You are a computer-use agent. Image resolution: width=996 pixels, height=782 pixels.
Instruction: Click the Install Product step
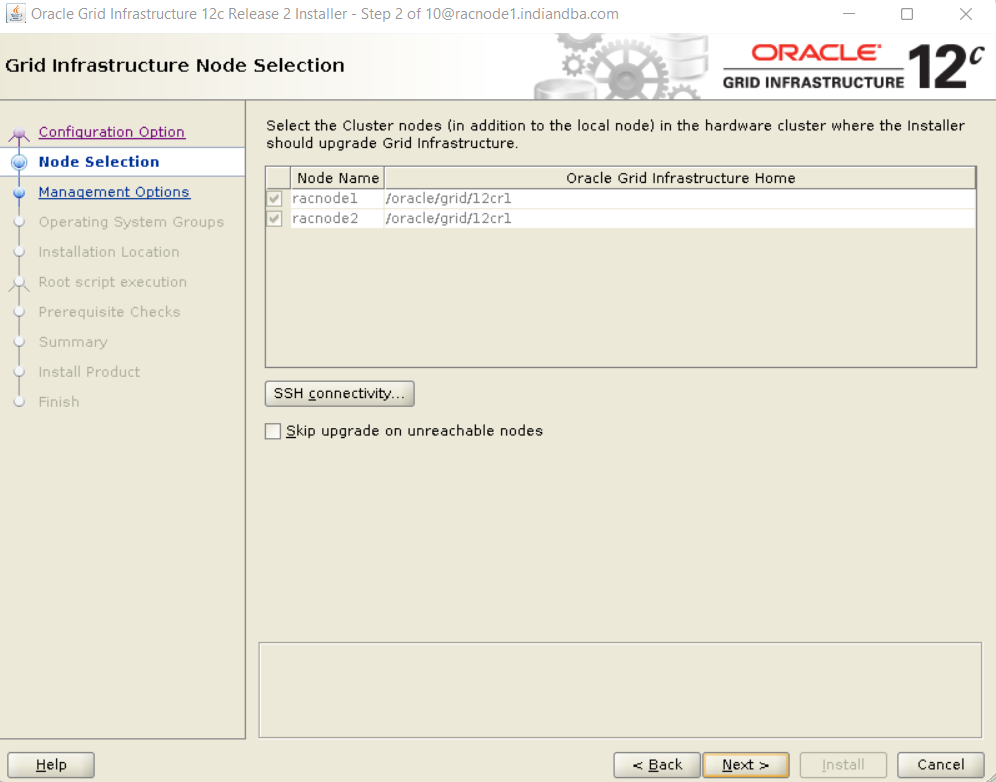click(89, 372)
